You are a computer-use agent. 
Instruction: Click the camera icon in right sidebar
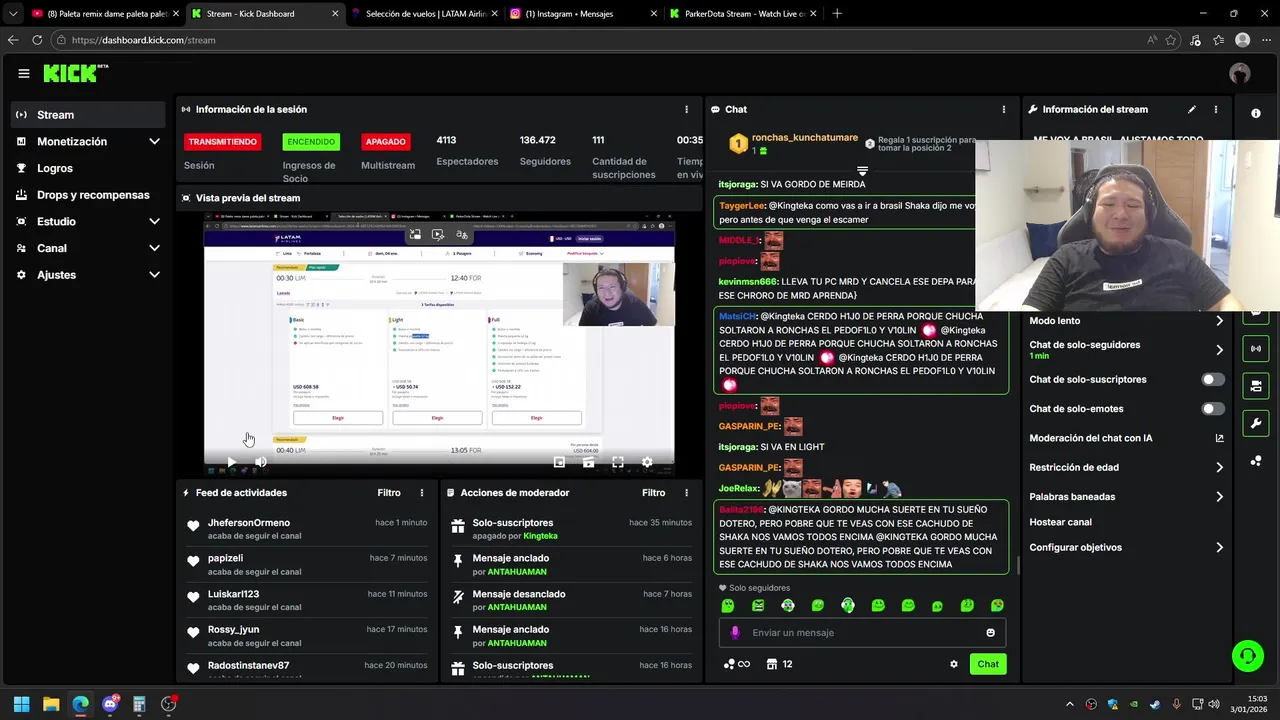pos(1256,386)
